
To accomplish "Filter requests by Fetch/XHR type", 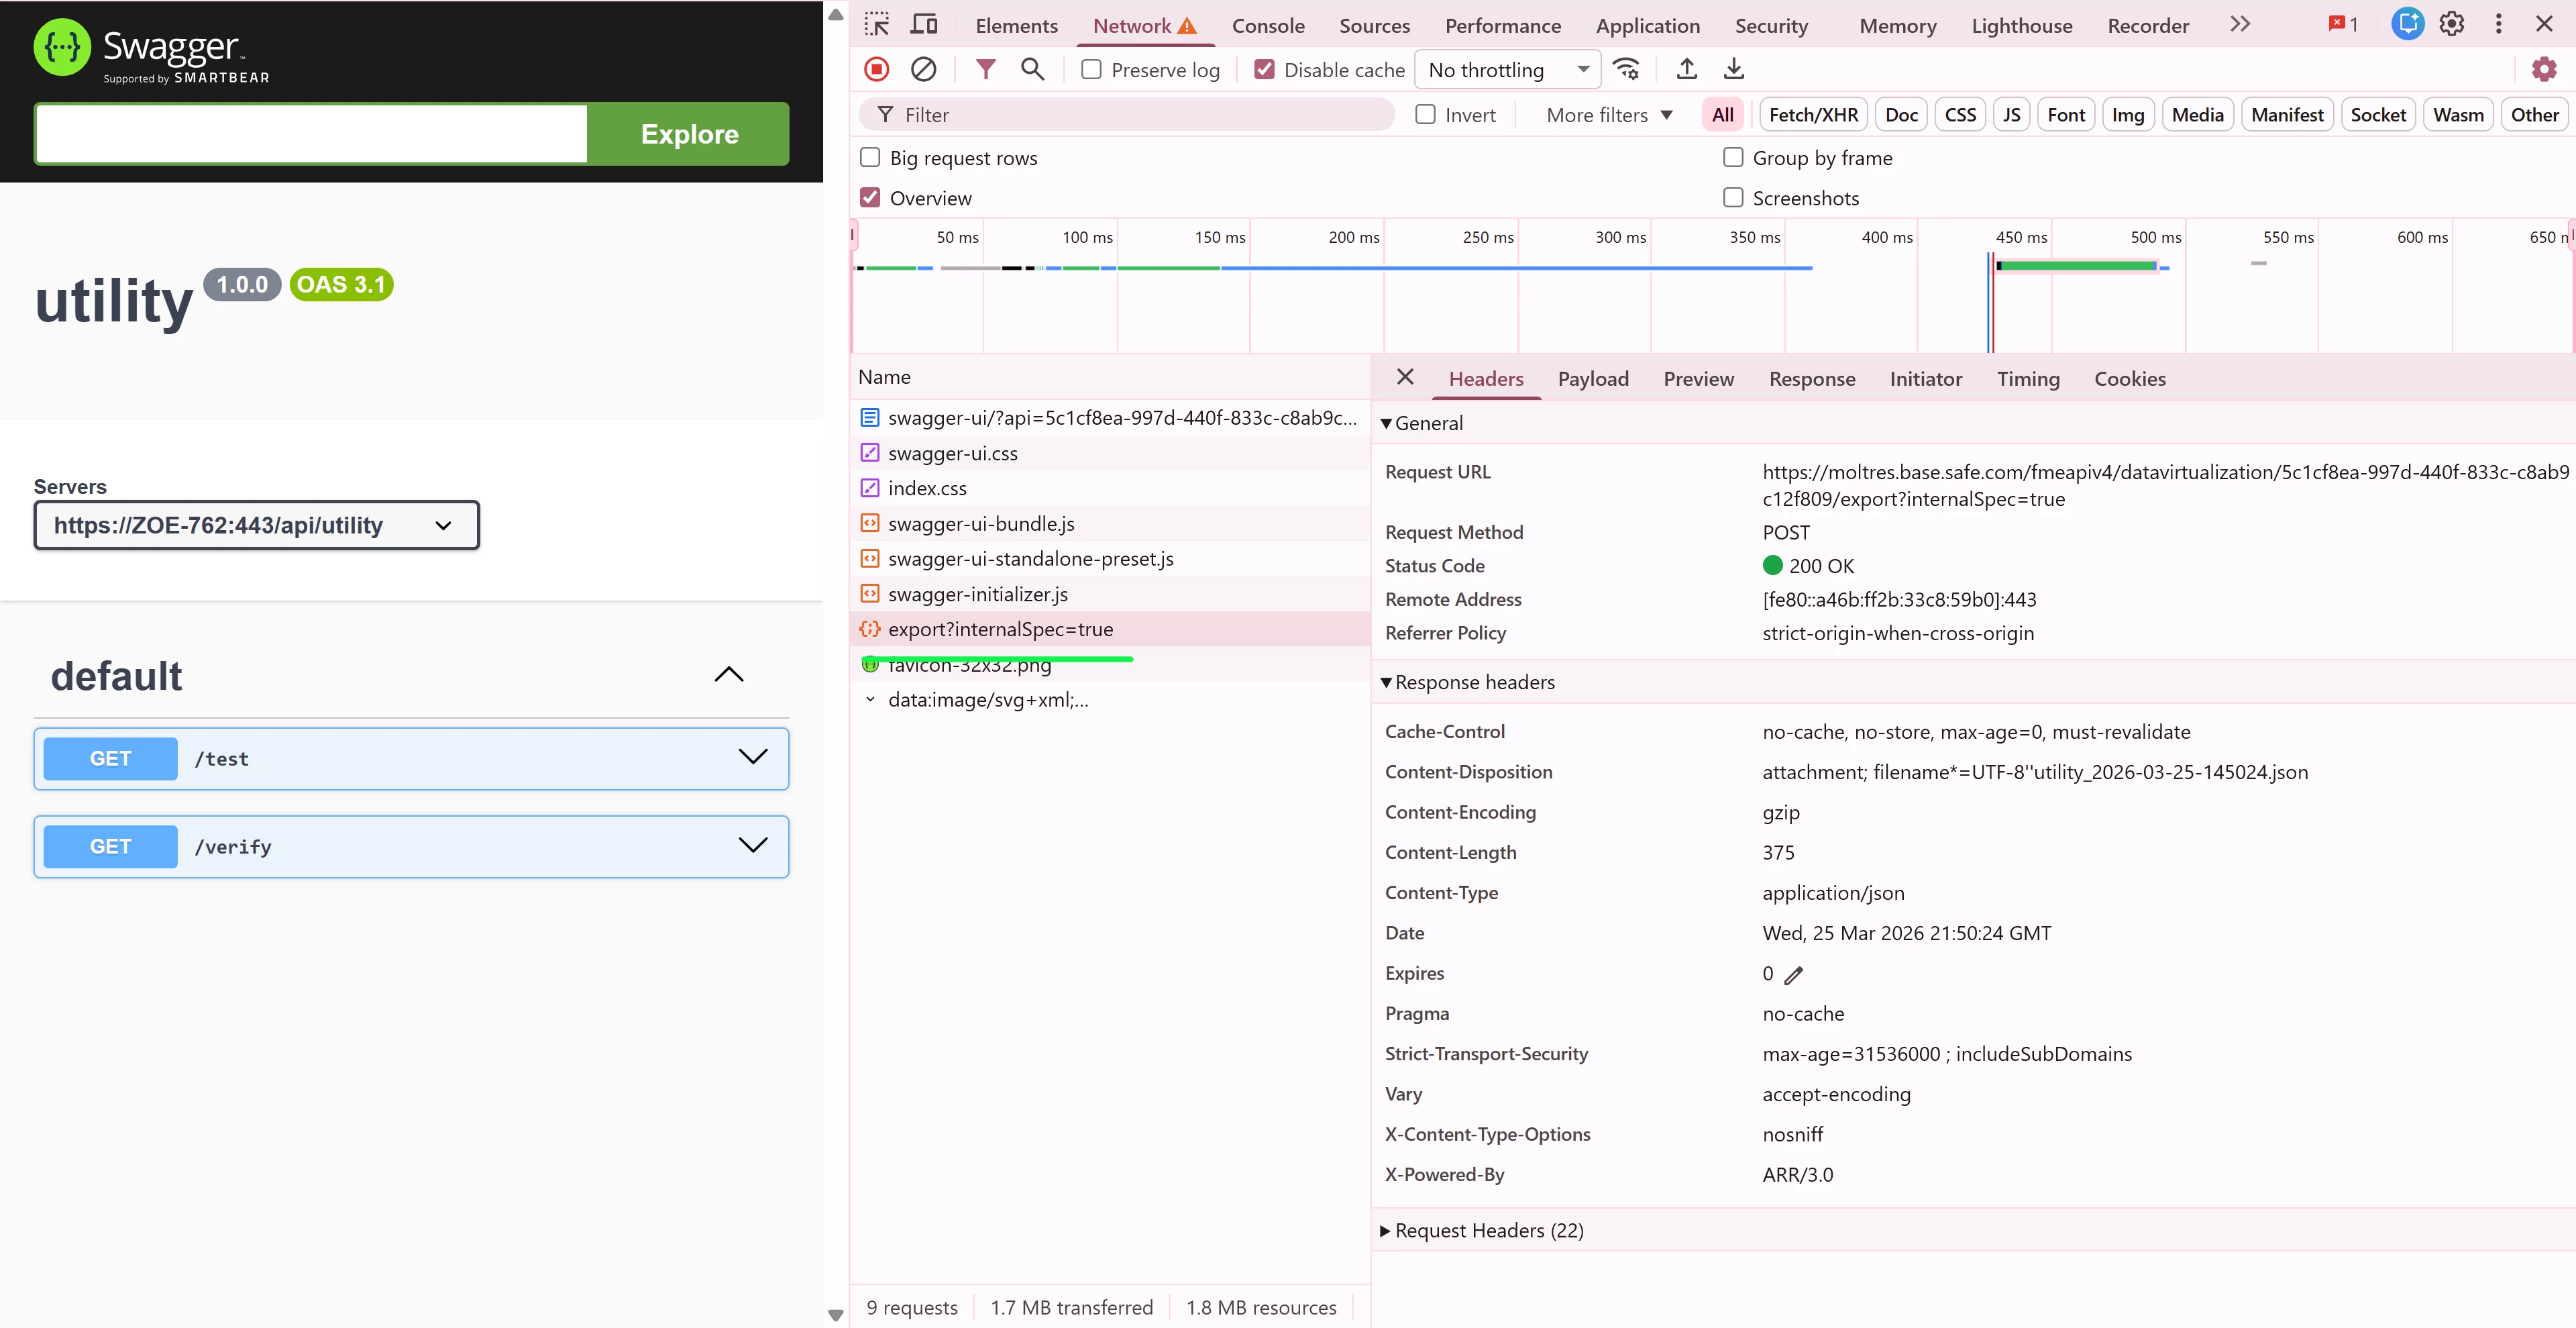I will tap(1813, 115).
